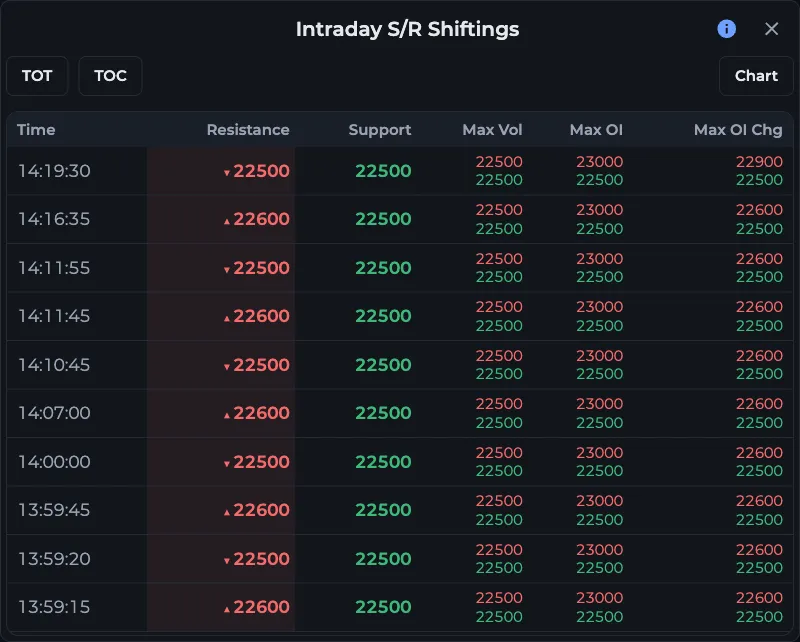Switch to the TOC view
Image resolution: width=800 pixels, height=642 pixels.
pyautogui.click(x=110, y=76)
